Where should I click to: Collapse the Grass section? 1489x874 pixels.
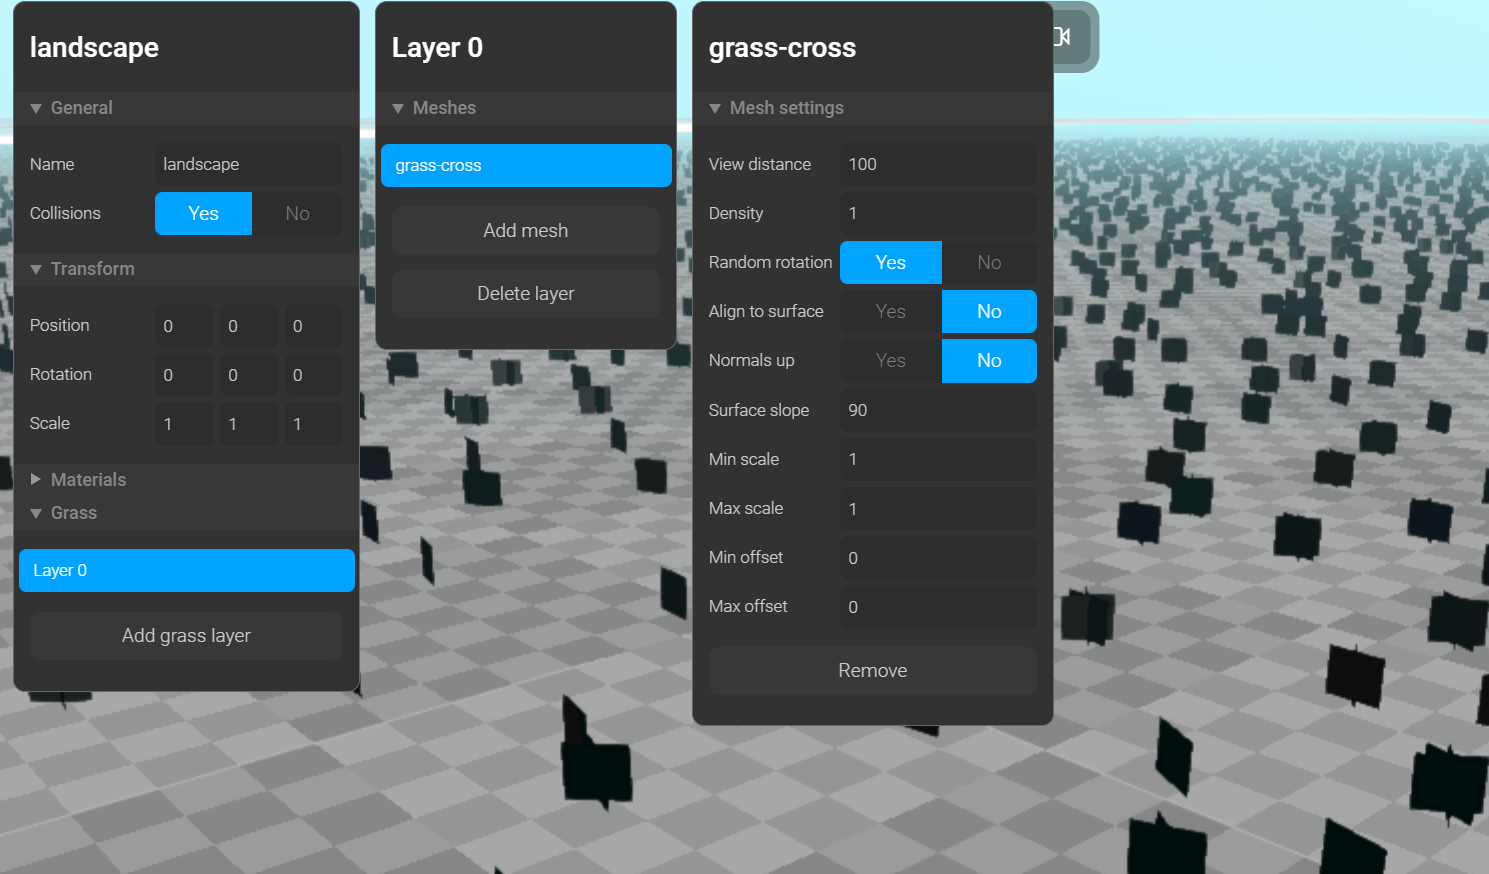(x=73, y=513)
